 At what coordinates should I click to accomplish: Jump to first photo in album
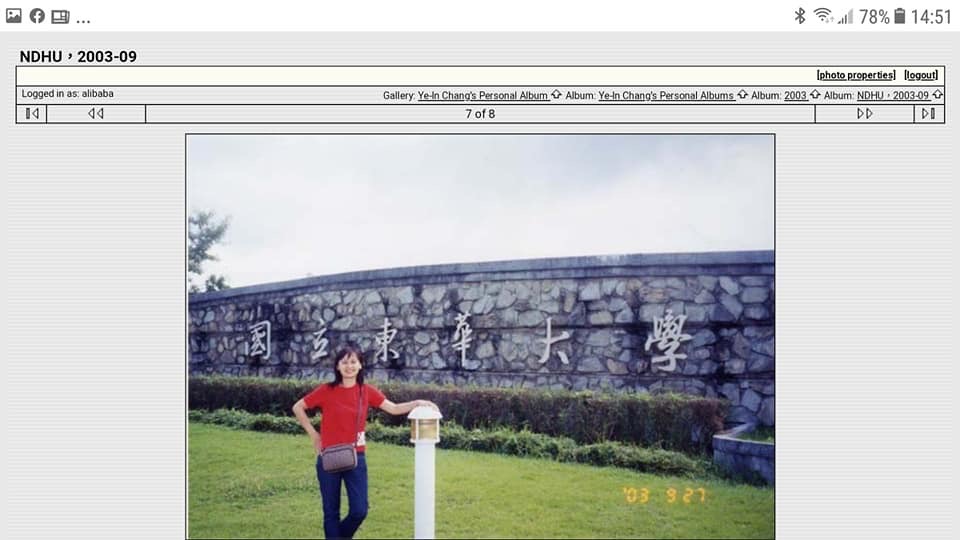pos(32,114)
